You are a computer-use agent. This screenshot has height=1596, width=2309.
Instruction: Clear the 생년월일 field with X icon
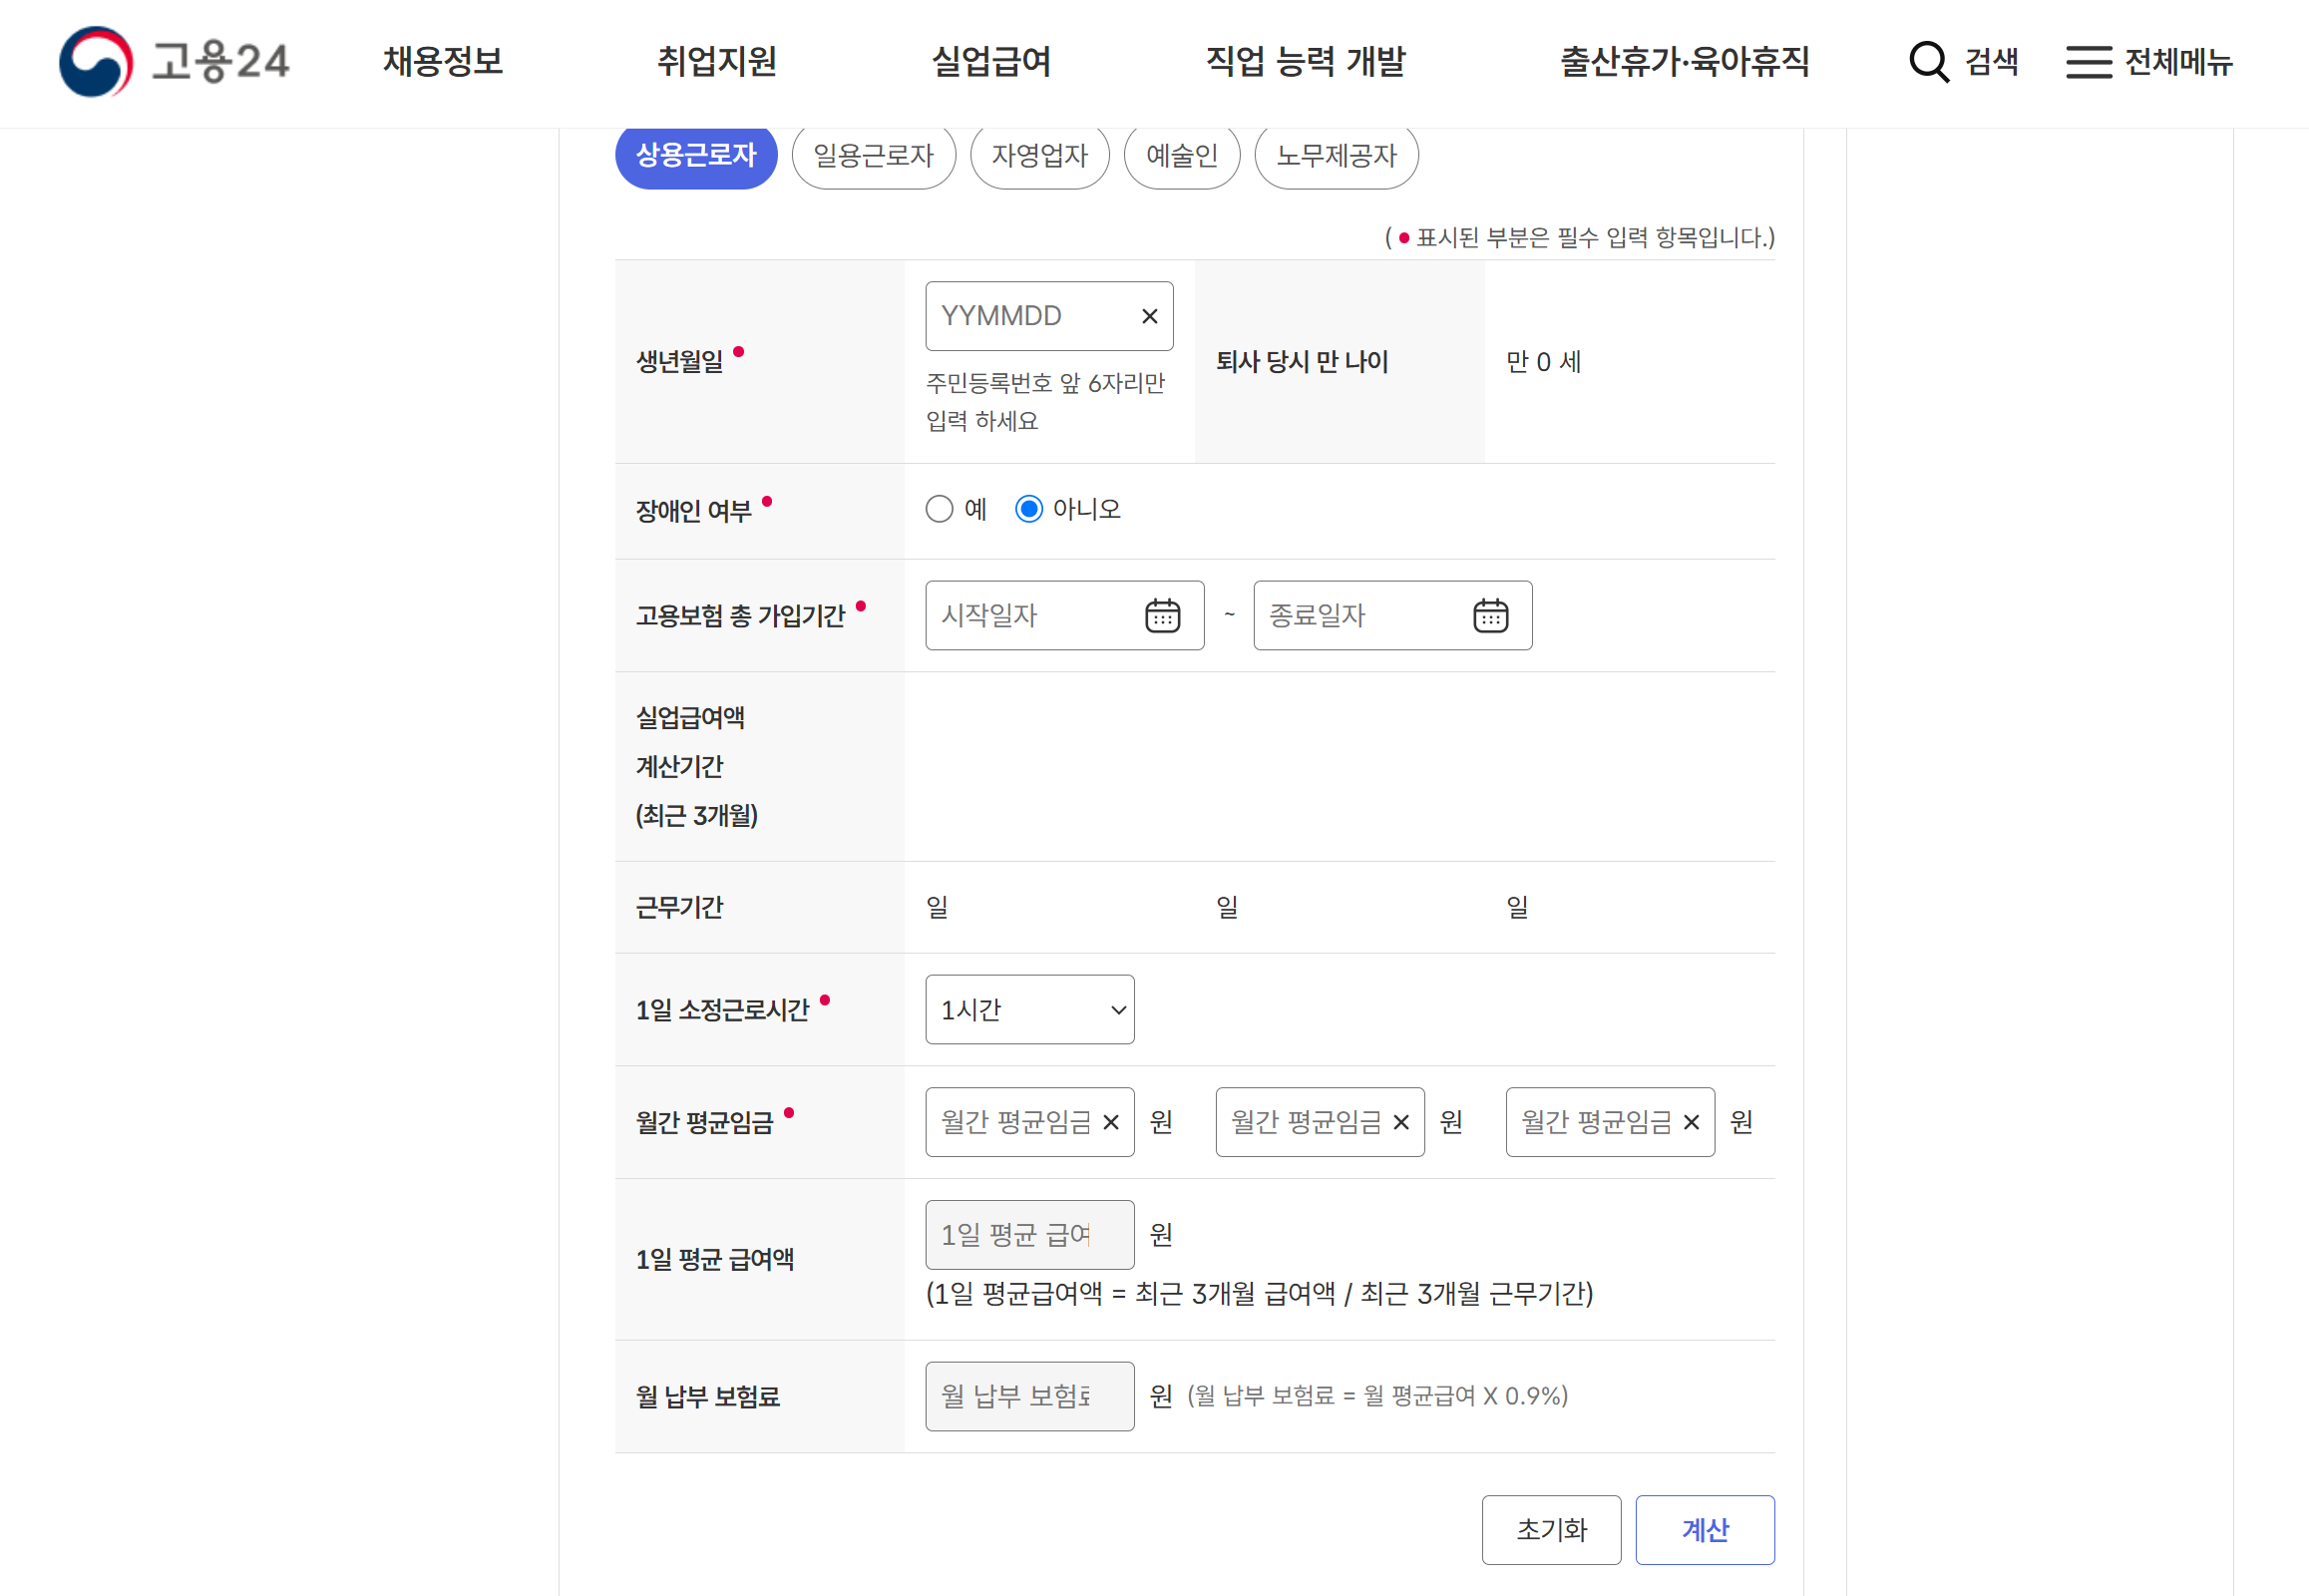click(x=1149, y=317)
